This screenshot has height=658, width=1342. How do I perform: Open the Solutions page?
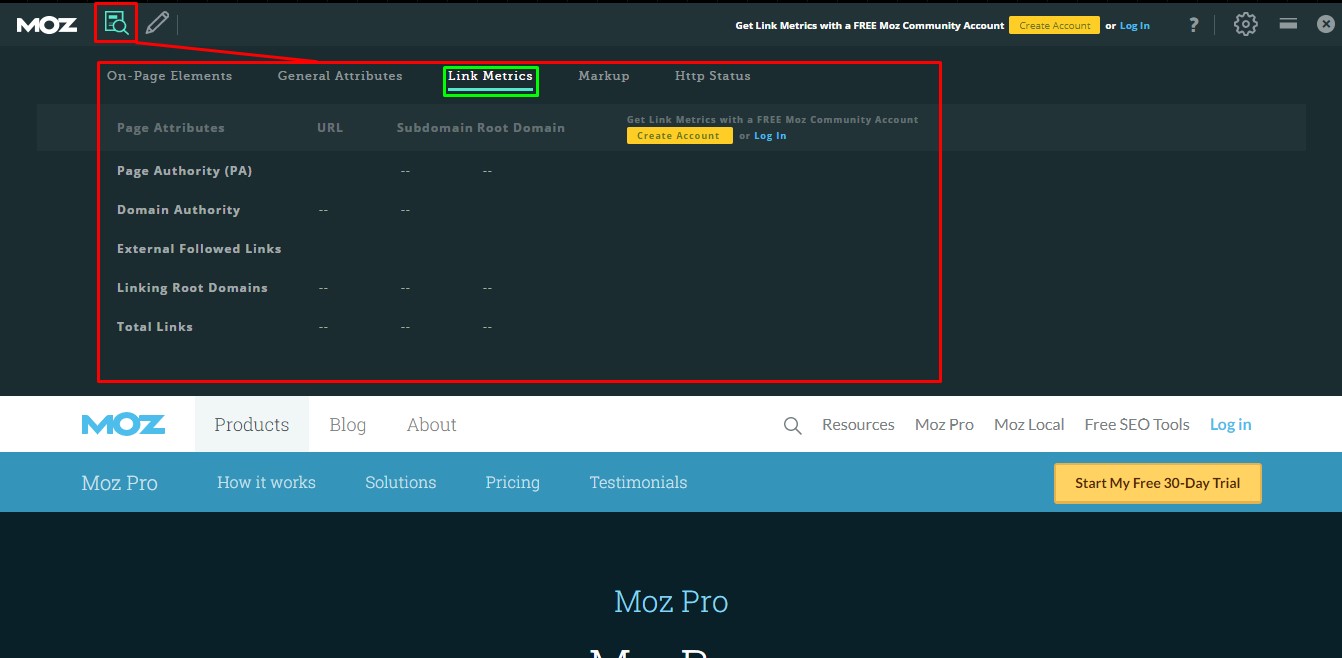tap(401, 482)
